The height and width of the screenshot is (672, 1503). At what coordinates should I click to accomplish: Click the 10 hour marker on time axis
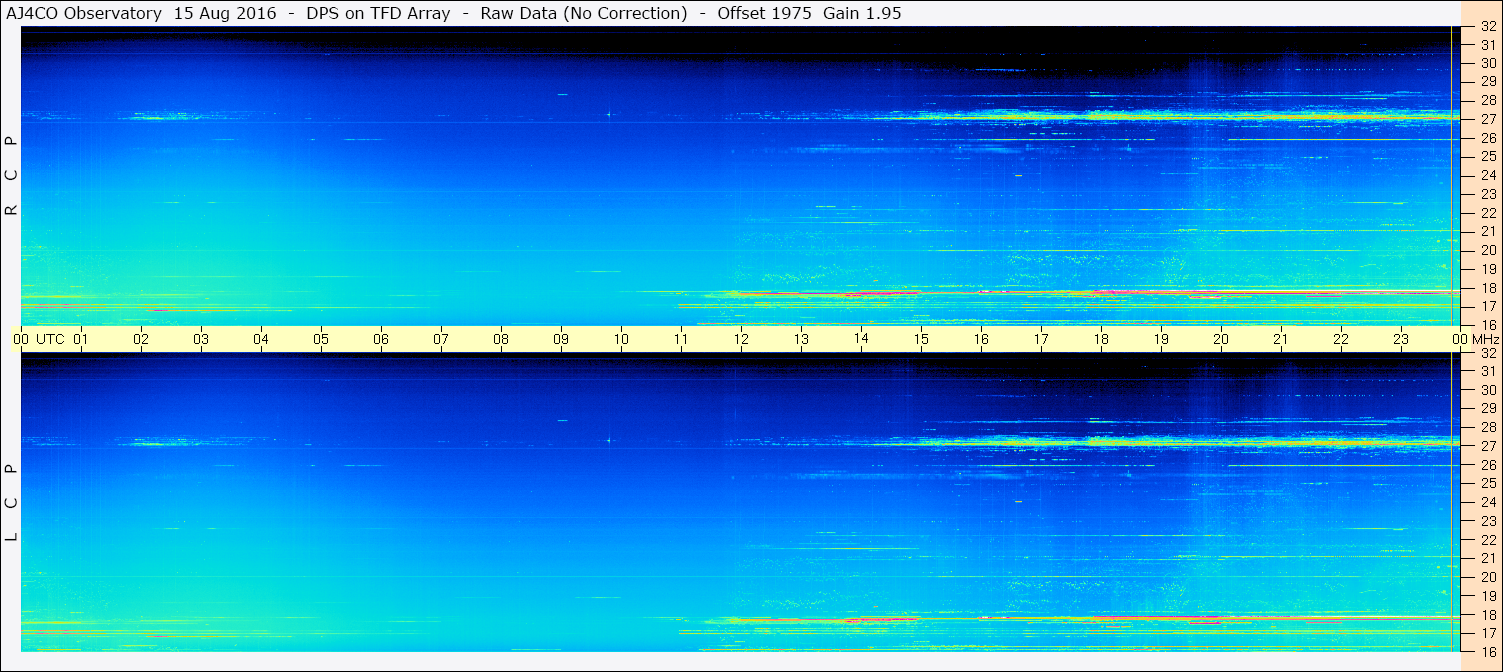[x=621, y=339]
